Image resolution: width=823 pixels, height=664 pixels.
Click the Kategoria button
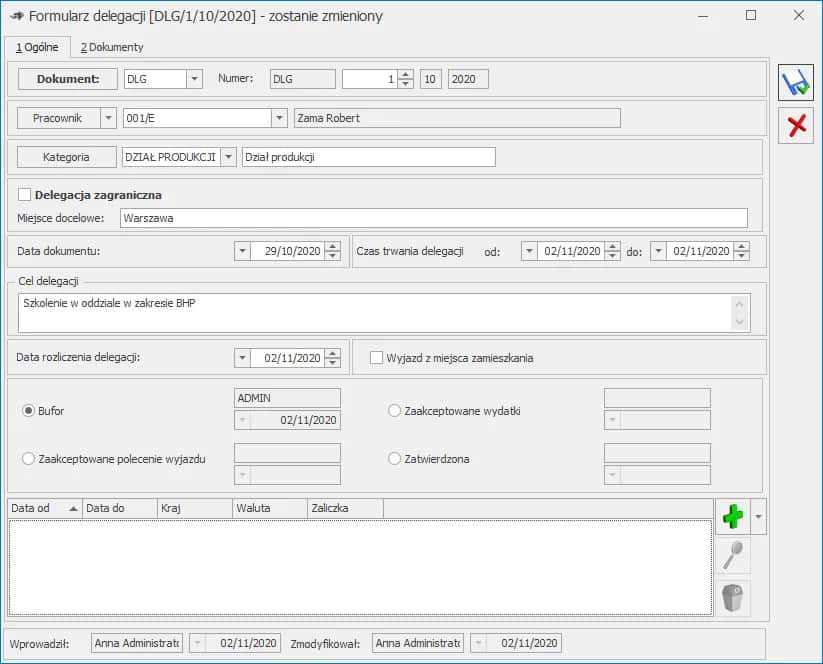(x=66, y=157)
